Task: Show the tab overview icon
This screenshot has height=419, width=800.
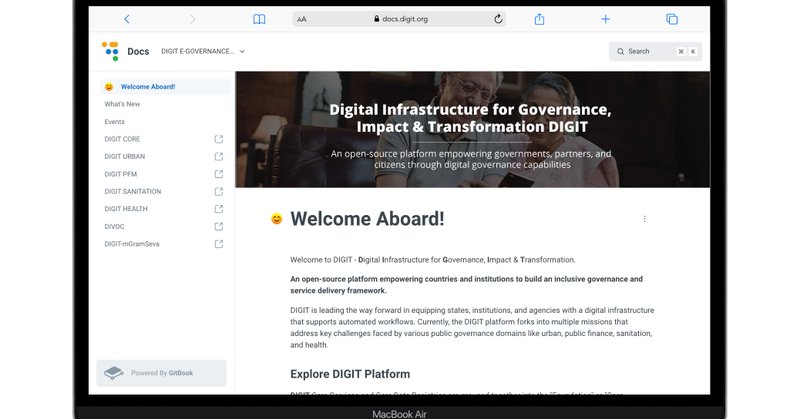Action: [672, 19]
